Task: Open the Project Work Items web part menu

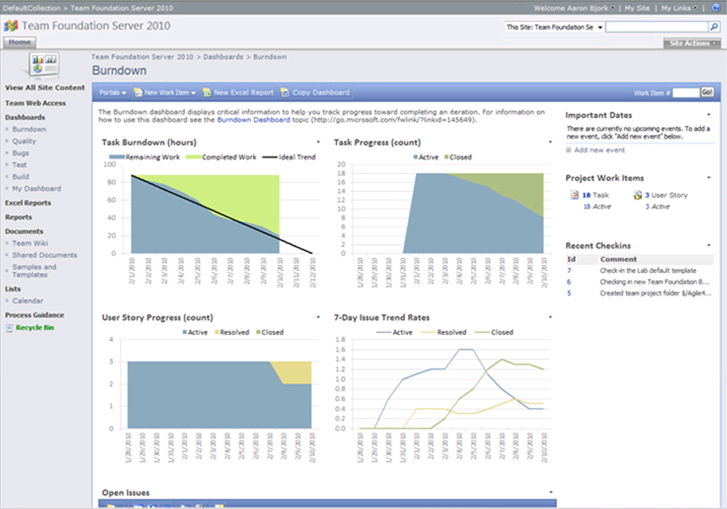Action: tap(709, 178)
